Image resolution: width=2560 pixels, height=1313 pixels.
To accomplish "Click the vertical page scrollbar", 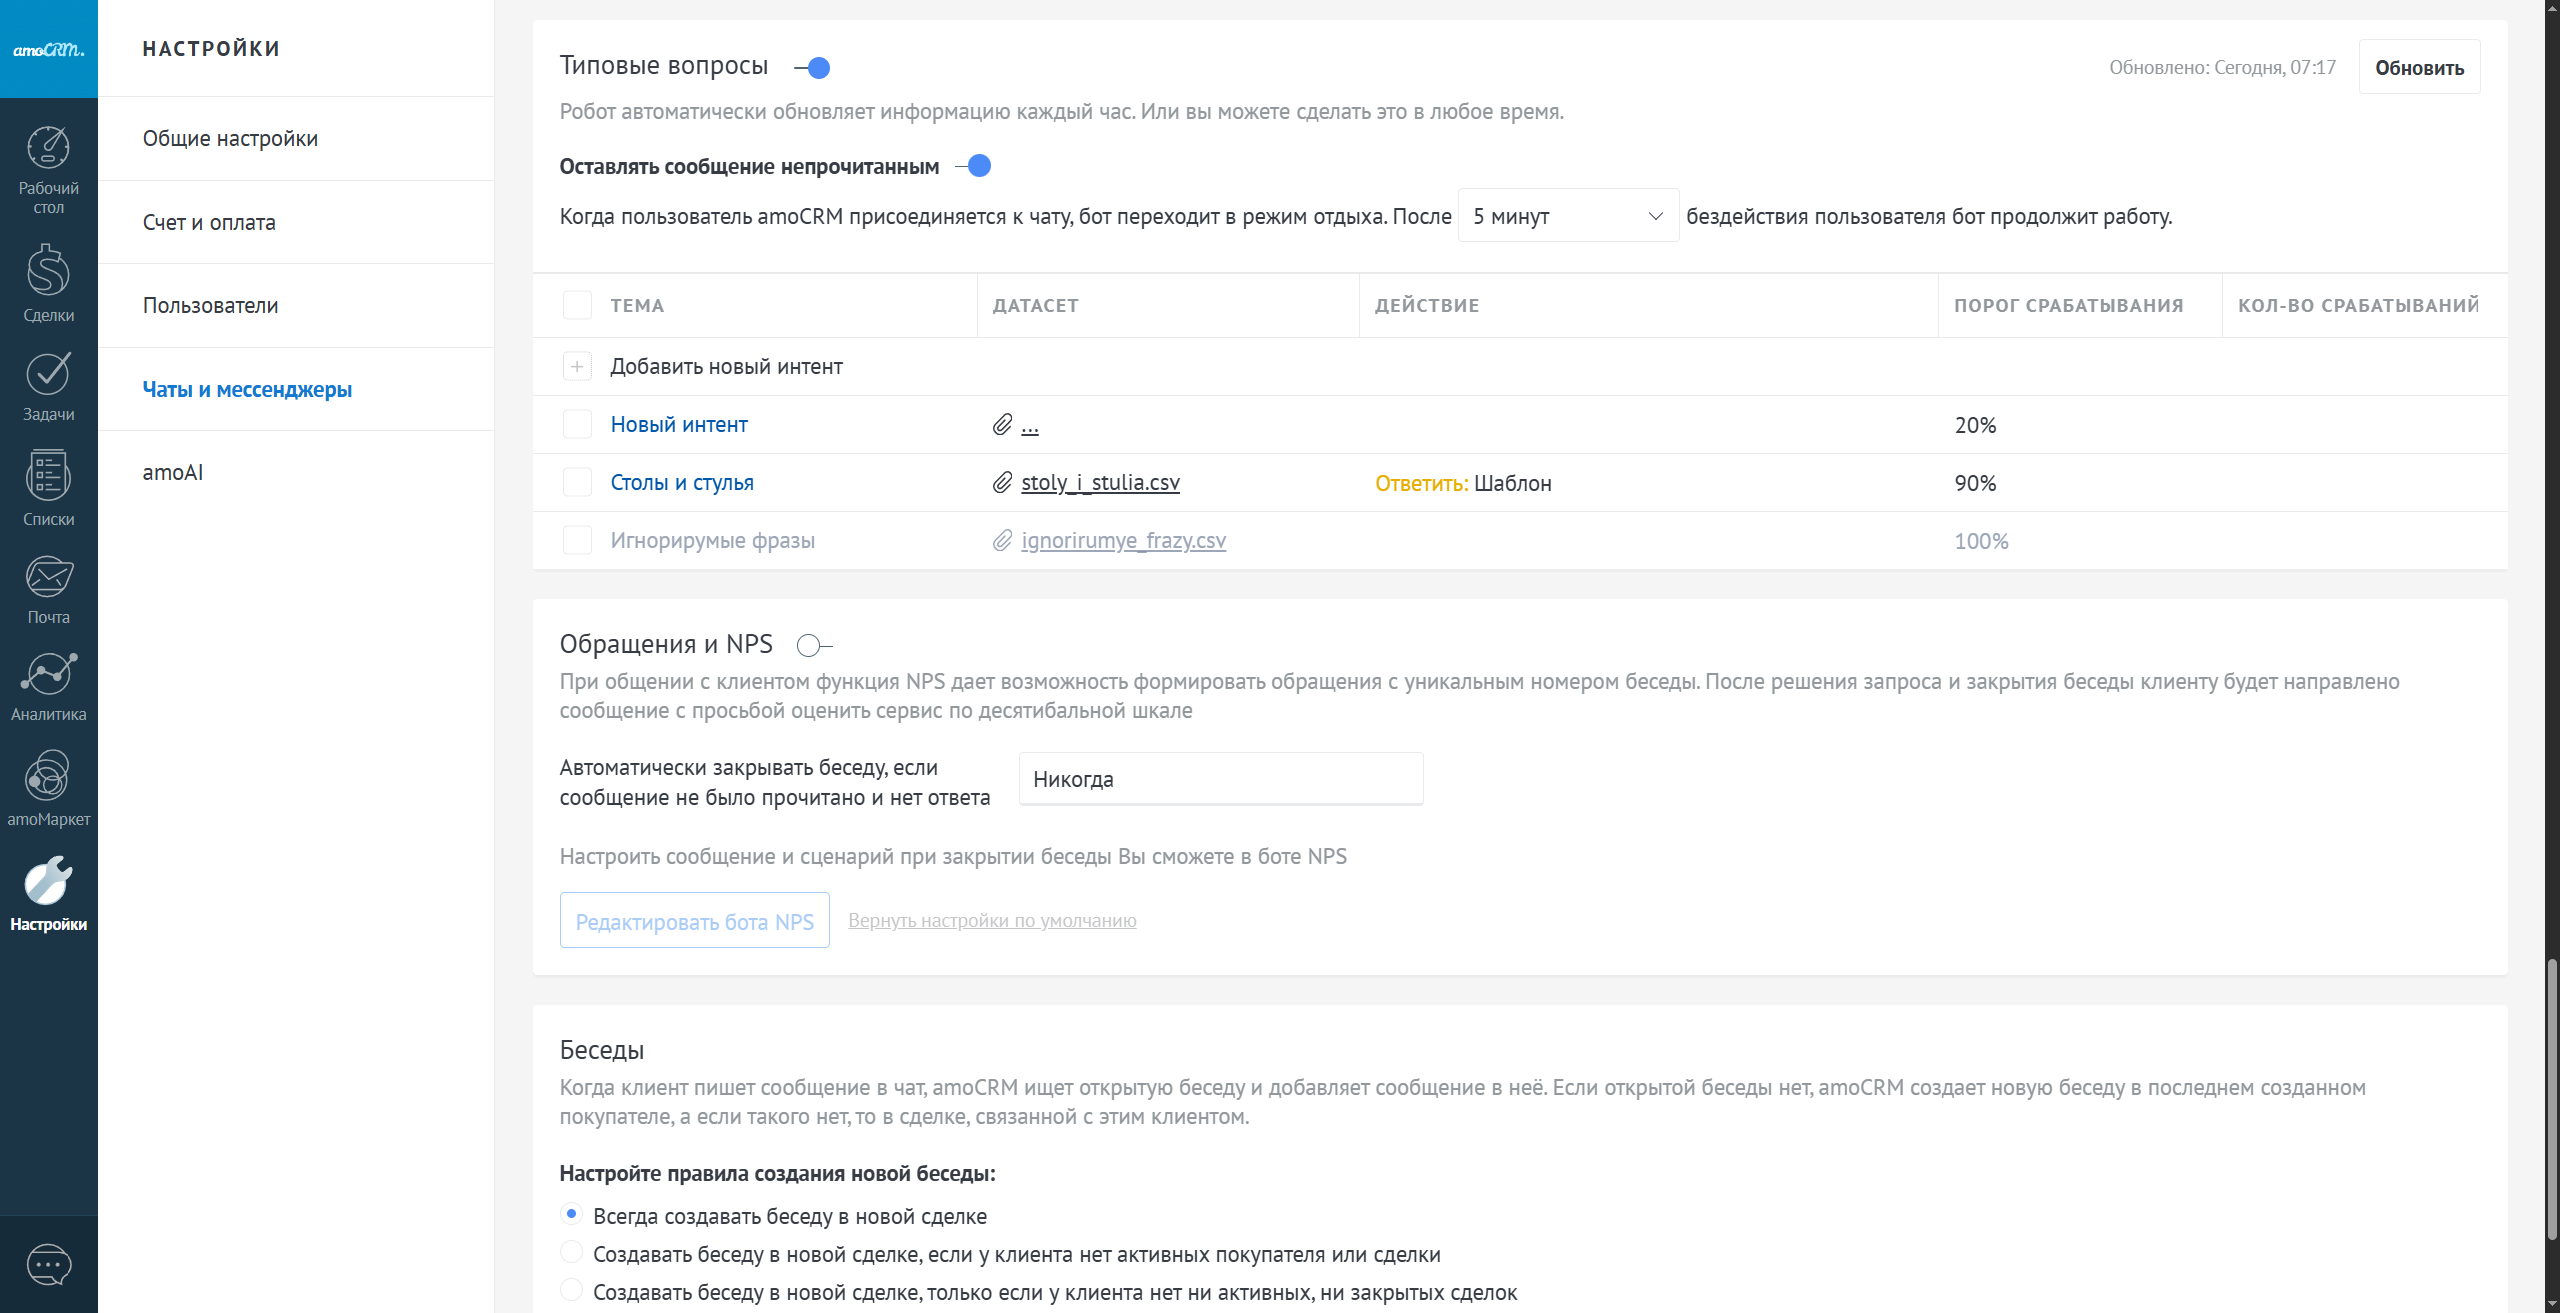I will click(2551, 1100).
